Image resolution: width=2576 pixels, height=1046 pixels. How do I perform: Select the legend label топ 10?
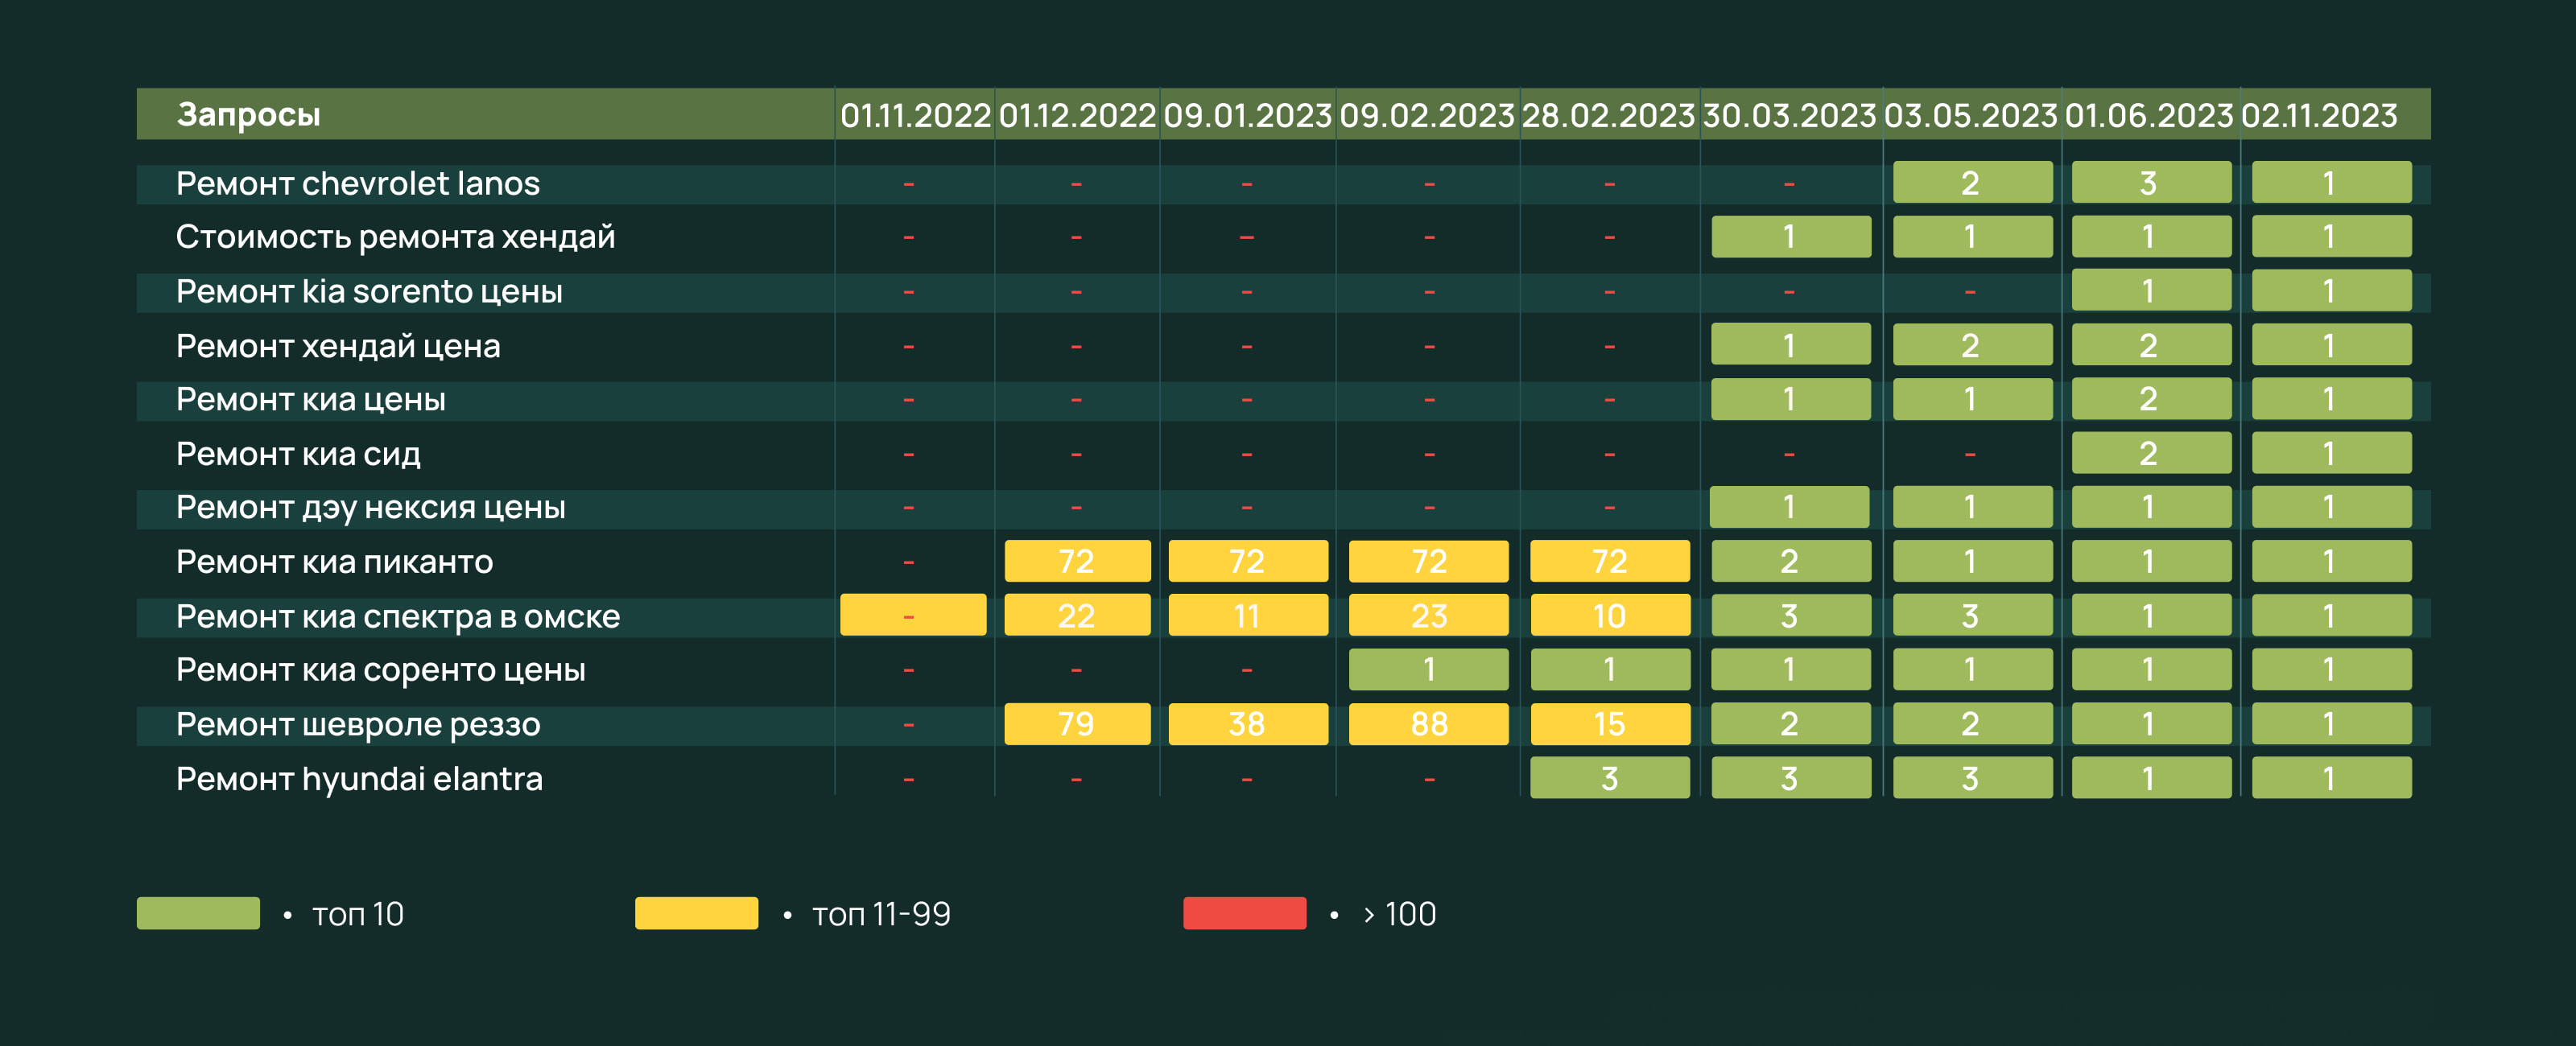coord(358,915)
